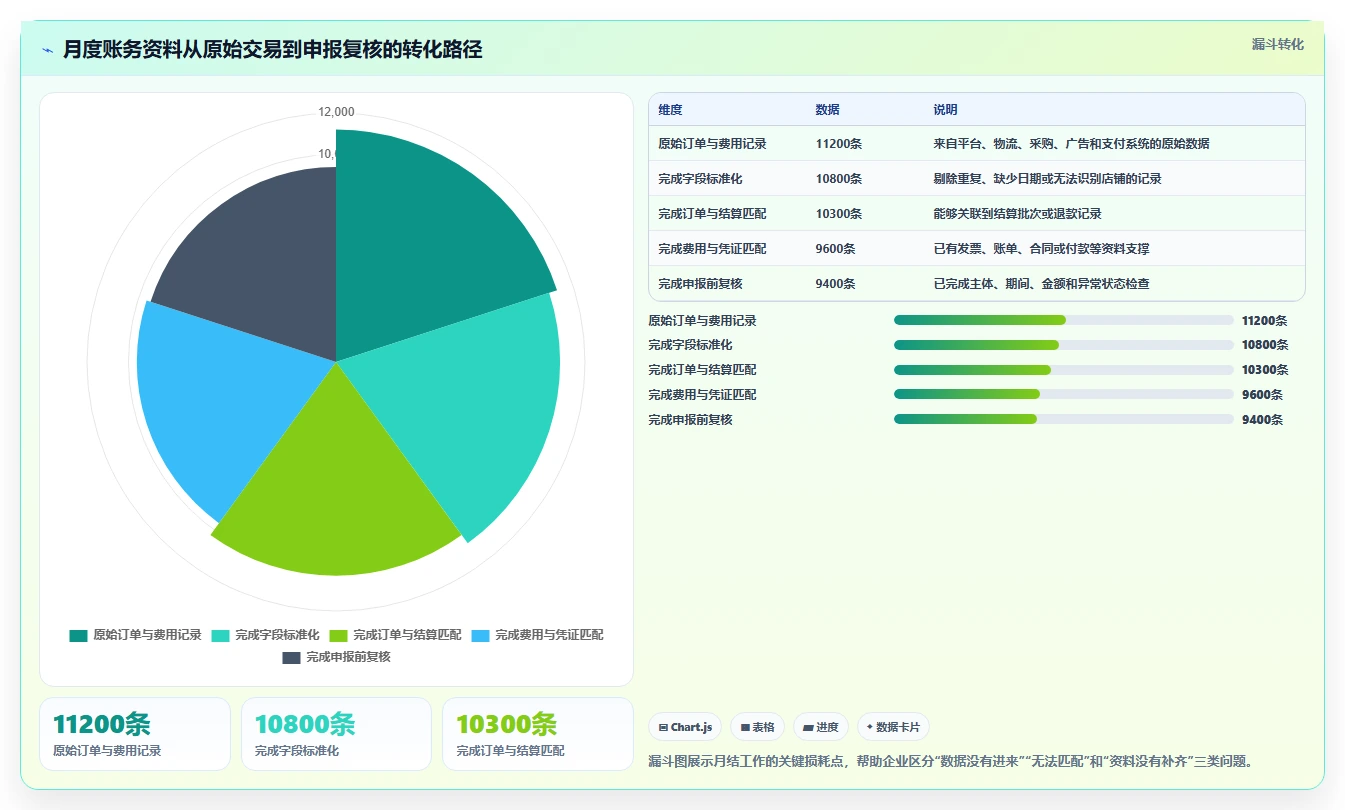Click the 说明 column header

coord(945,110)
